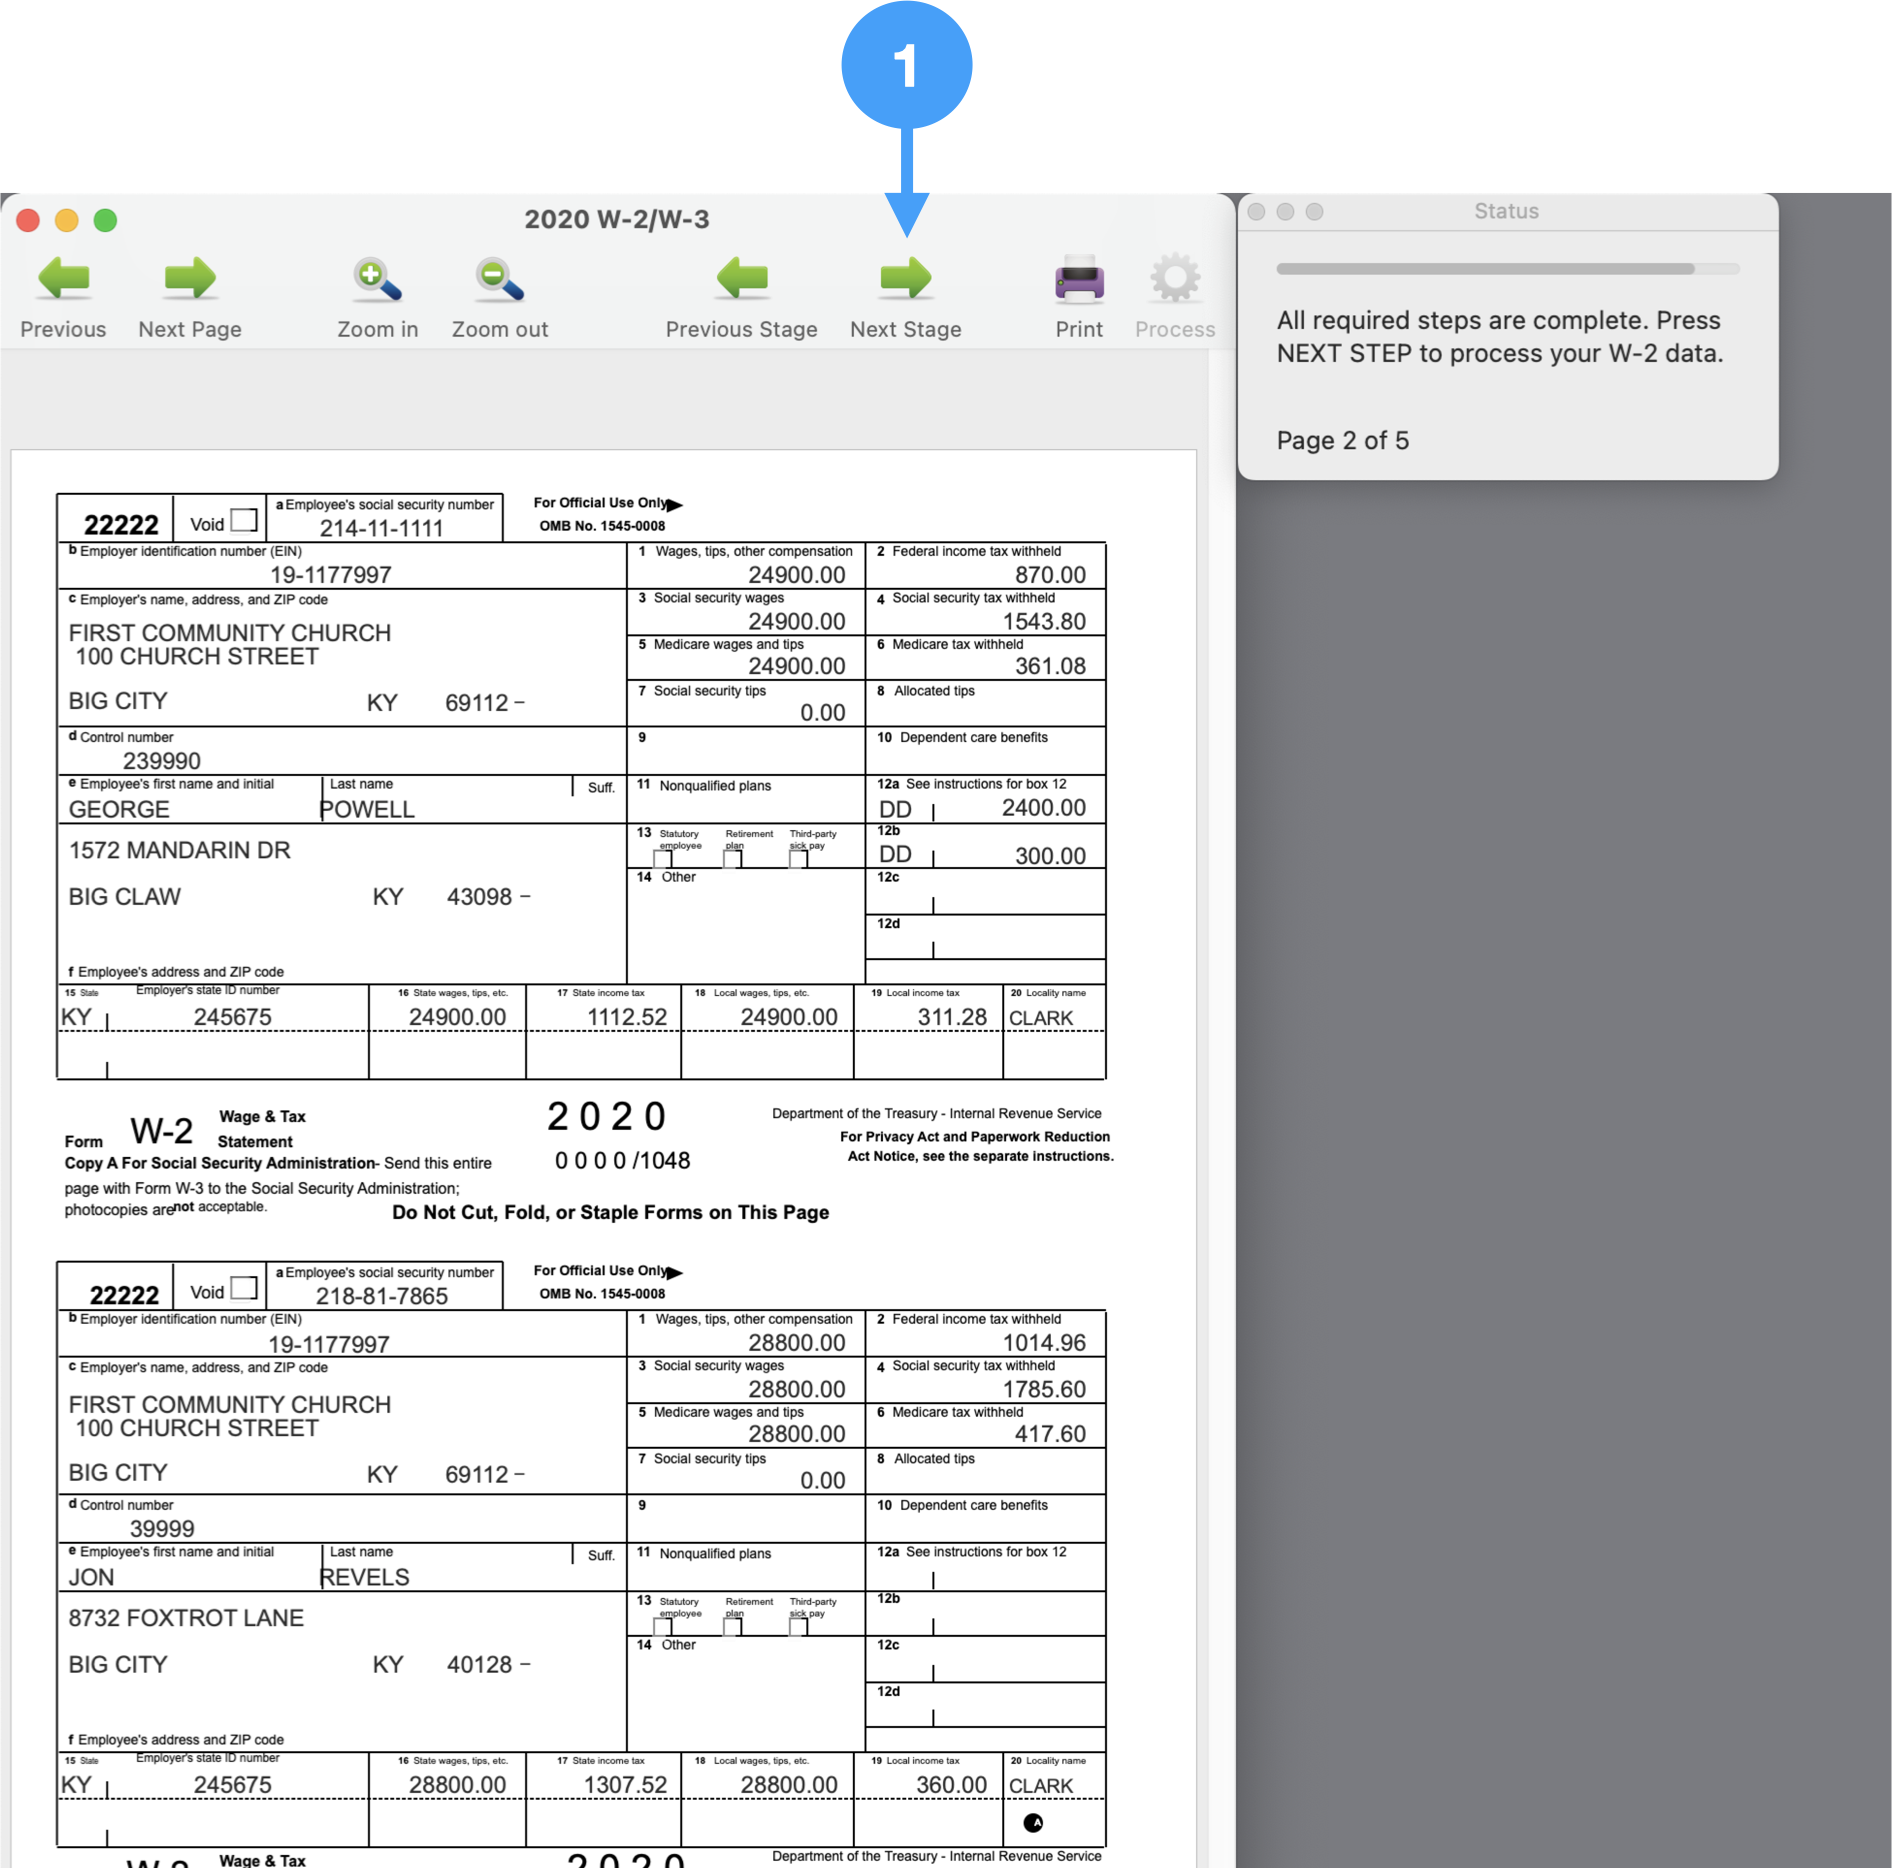This screenshot has height=1868, width=1892.
Task: Tick Third-party sick pay on George Powell's form
Action: coord(798,859)
